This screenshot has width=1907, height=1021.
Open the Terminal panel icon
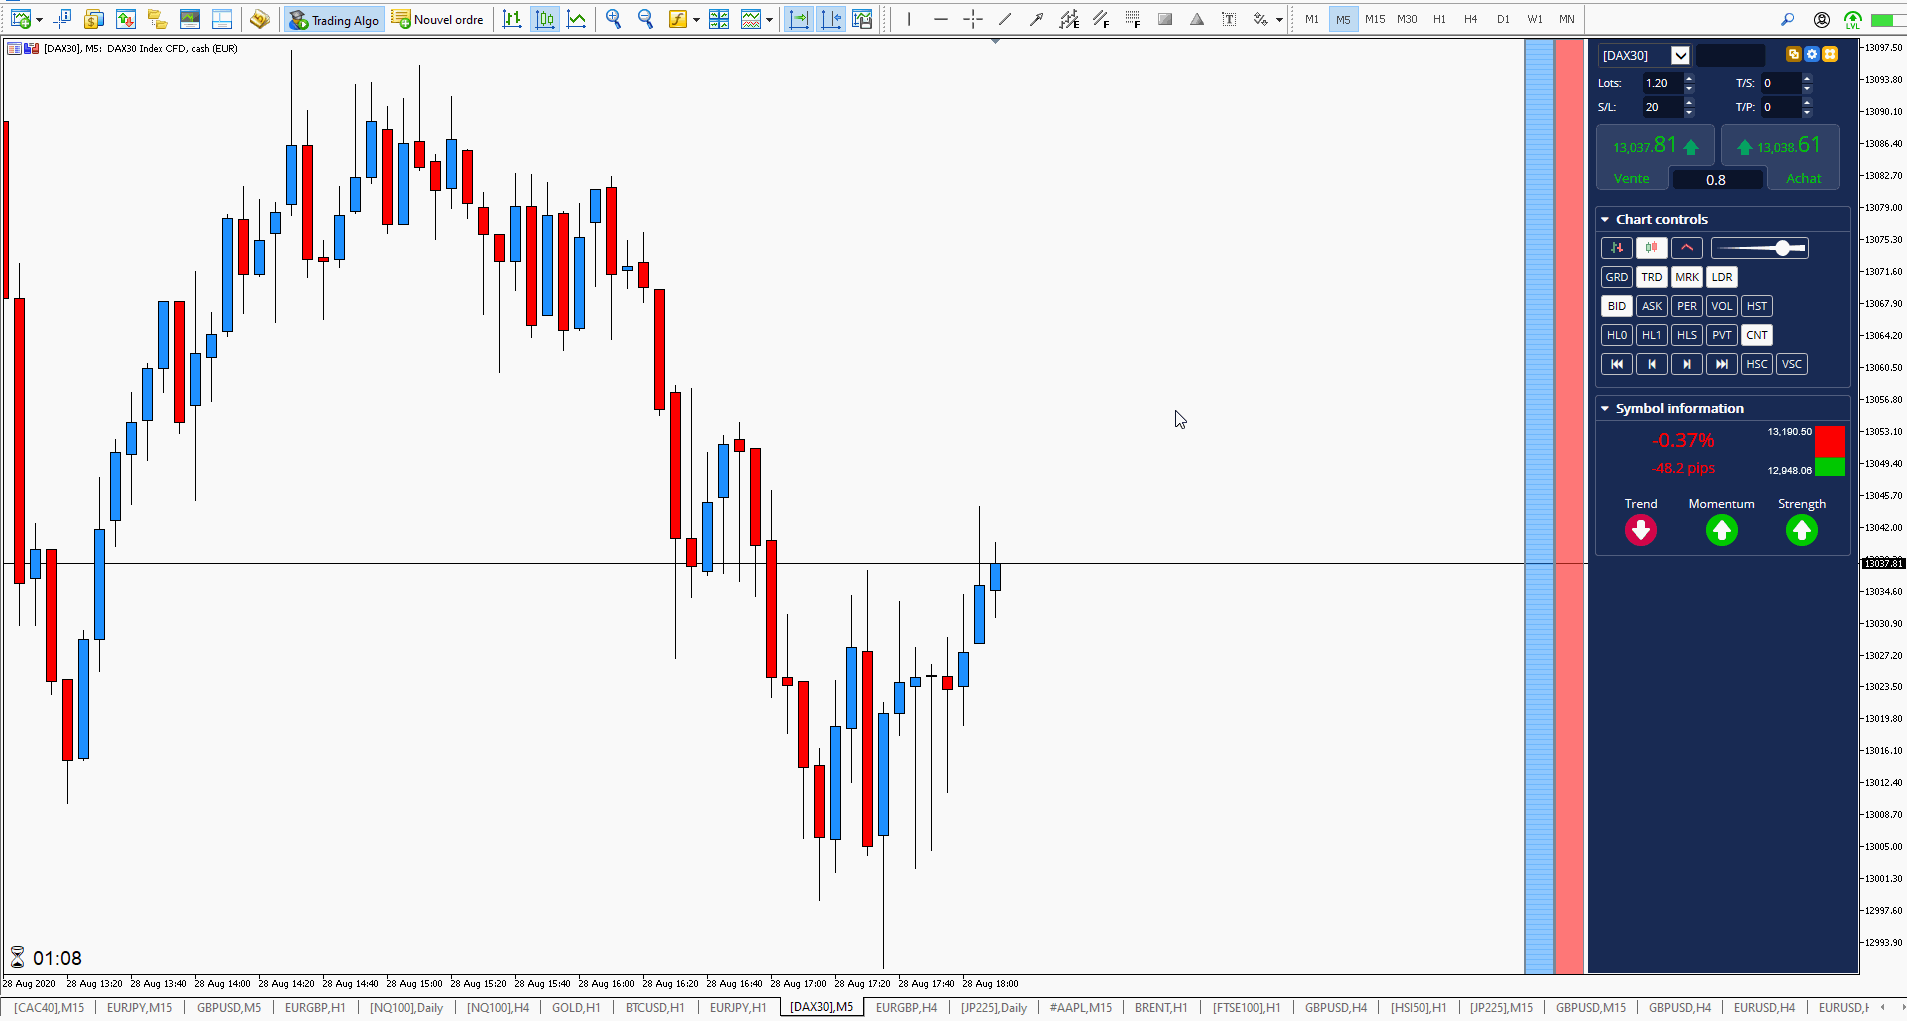click(189, 19)
